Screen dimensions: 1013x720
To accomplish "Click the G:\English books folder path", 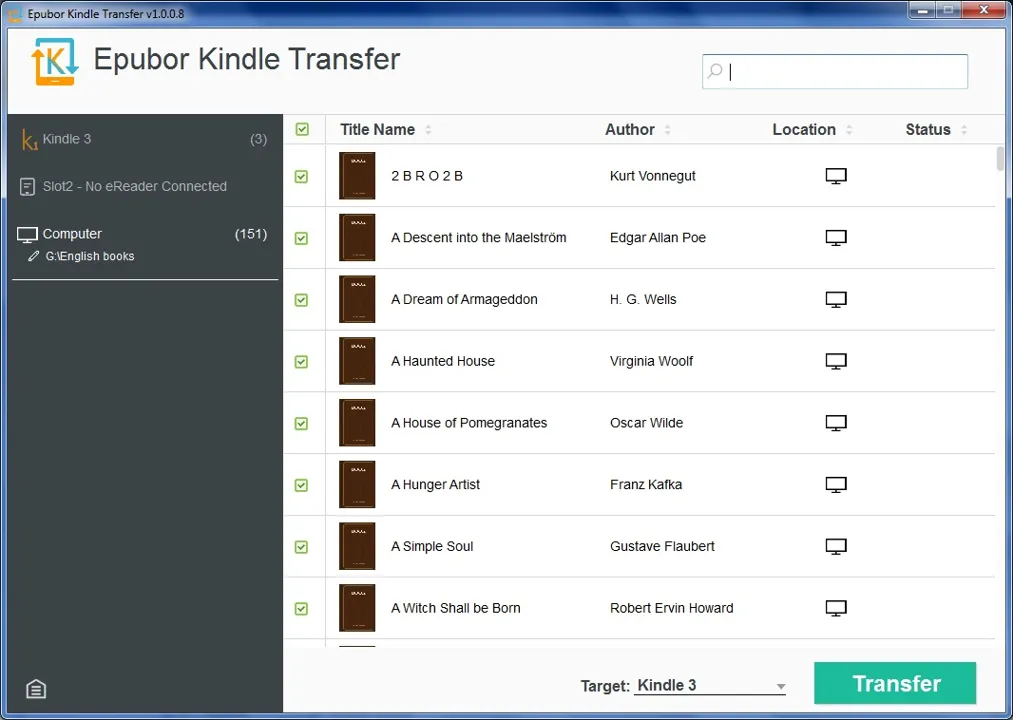I will pos(90,257).
